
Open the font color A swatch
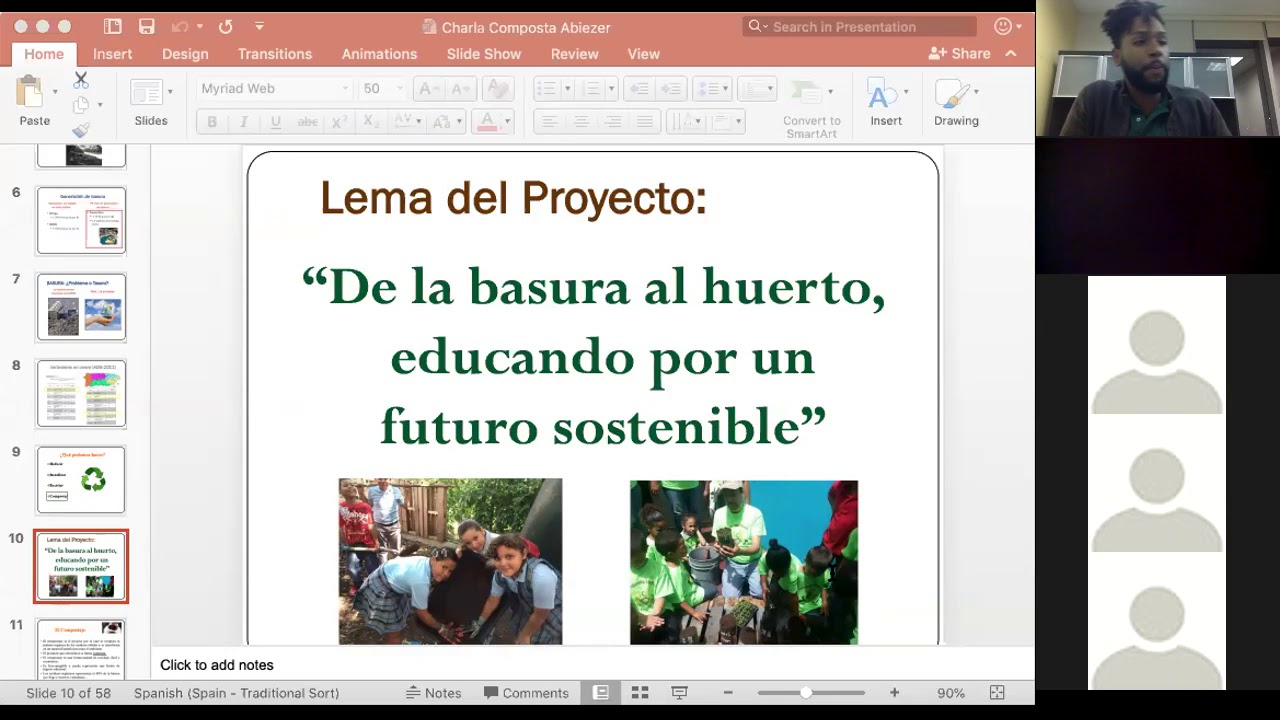(488, 122)
